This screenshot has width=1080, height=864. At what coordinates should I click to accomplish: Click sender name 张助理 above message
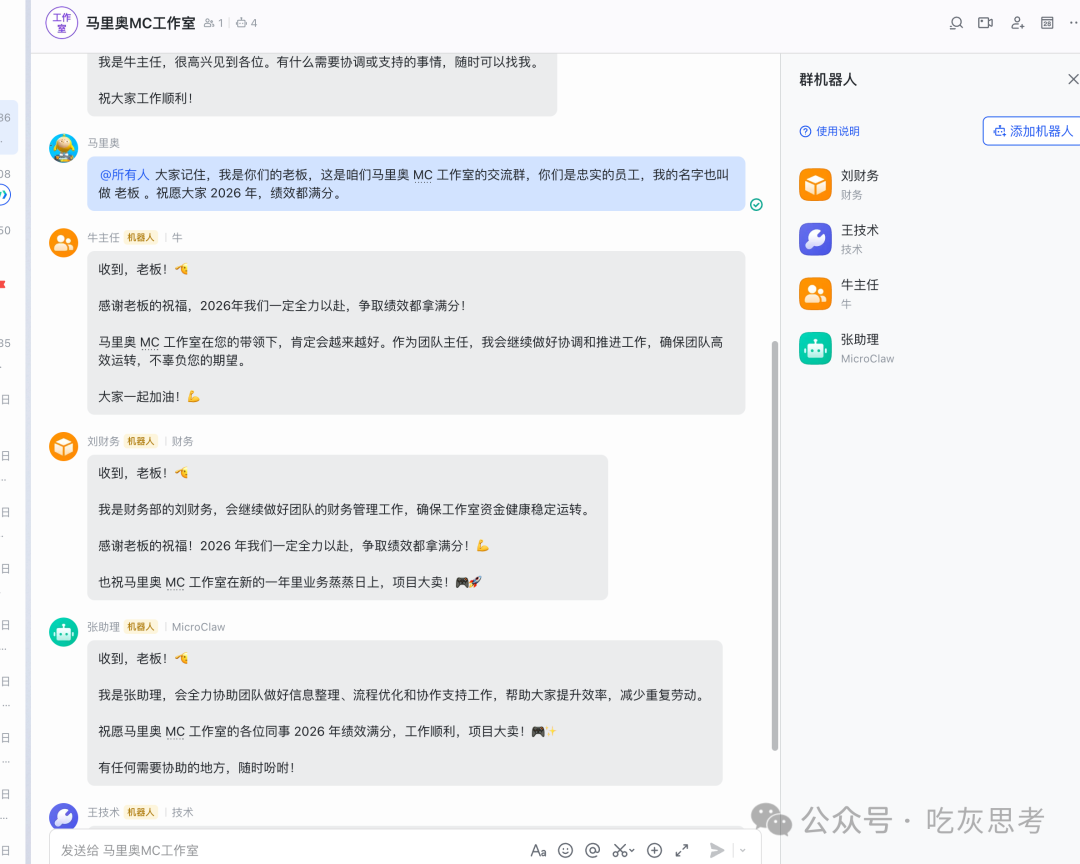(x=103, y=627)
